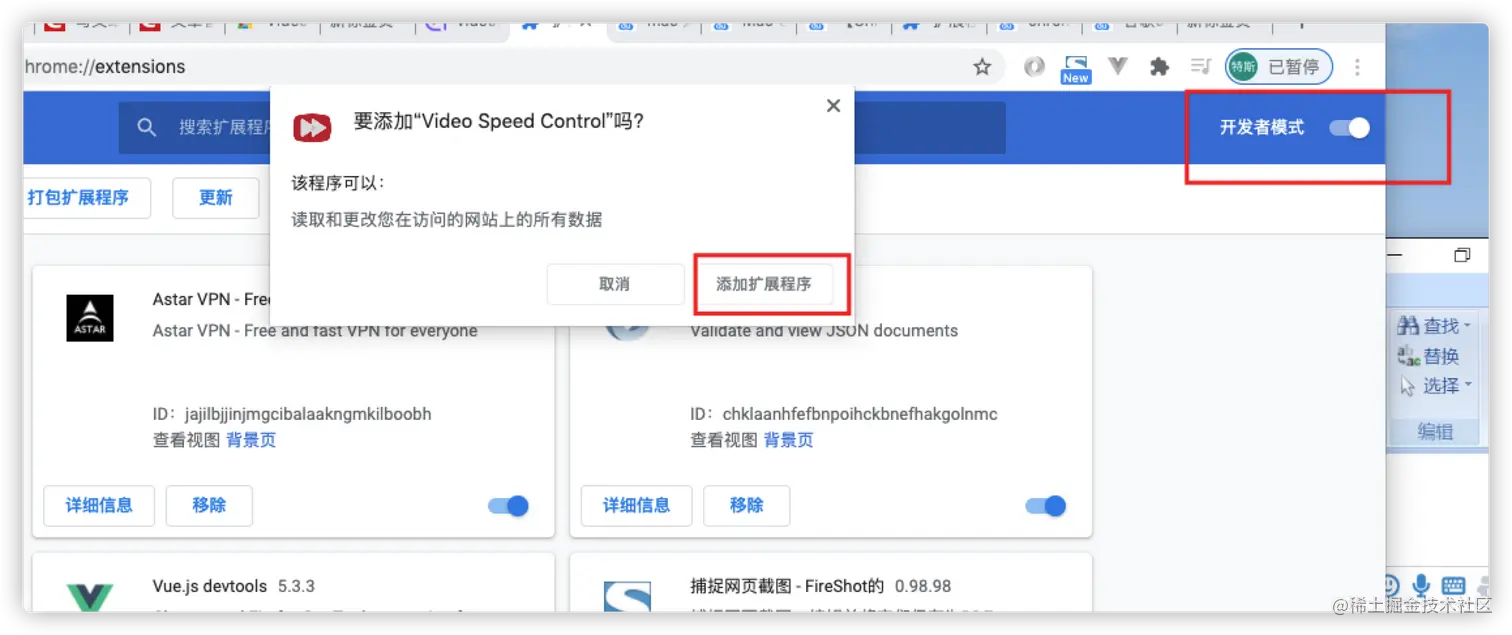The image size is (1512, 635).
Task: Open the 已暂停 profile menu
Action: pos(1279,67)
